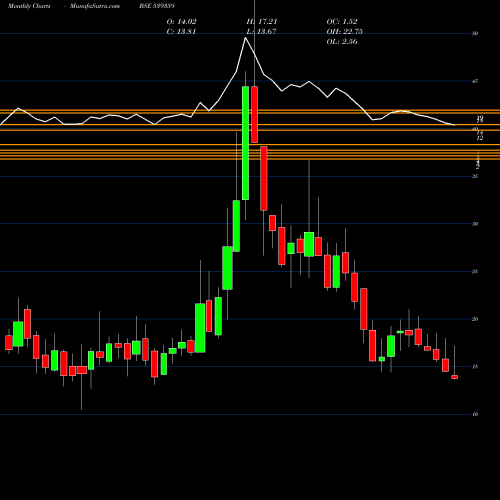This screenshot has height=500, width=500.
Task: Click the 35 price axis label
Action: pyautogui.click(x=475, y=176)
